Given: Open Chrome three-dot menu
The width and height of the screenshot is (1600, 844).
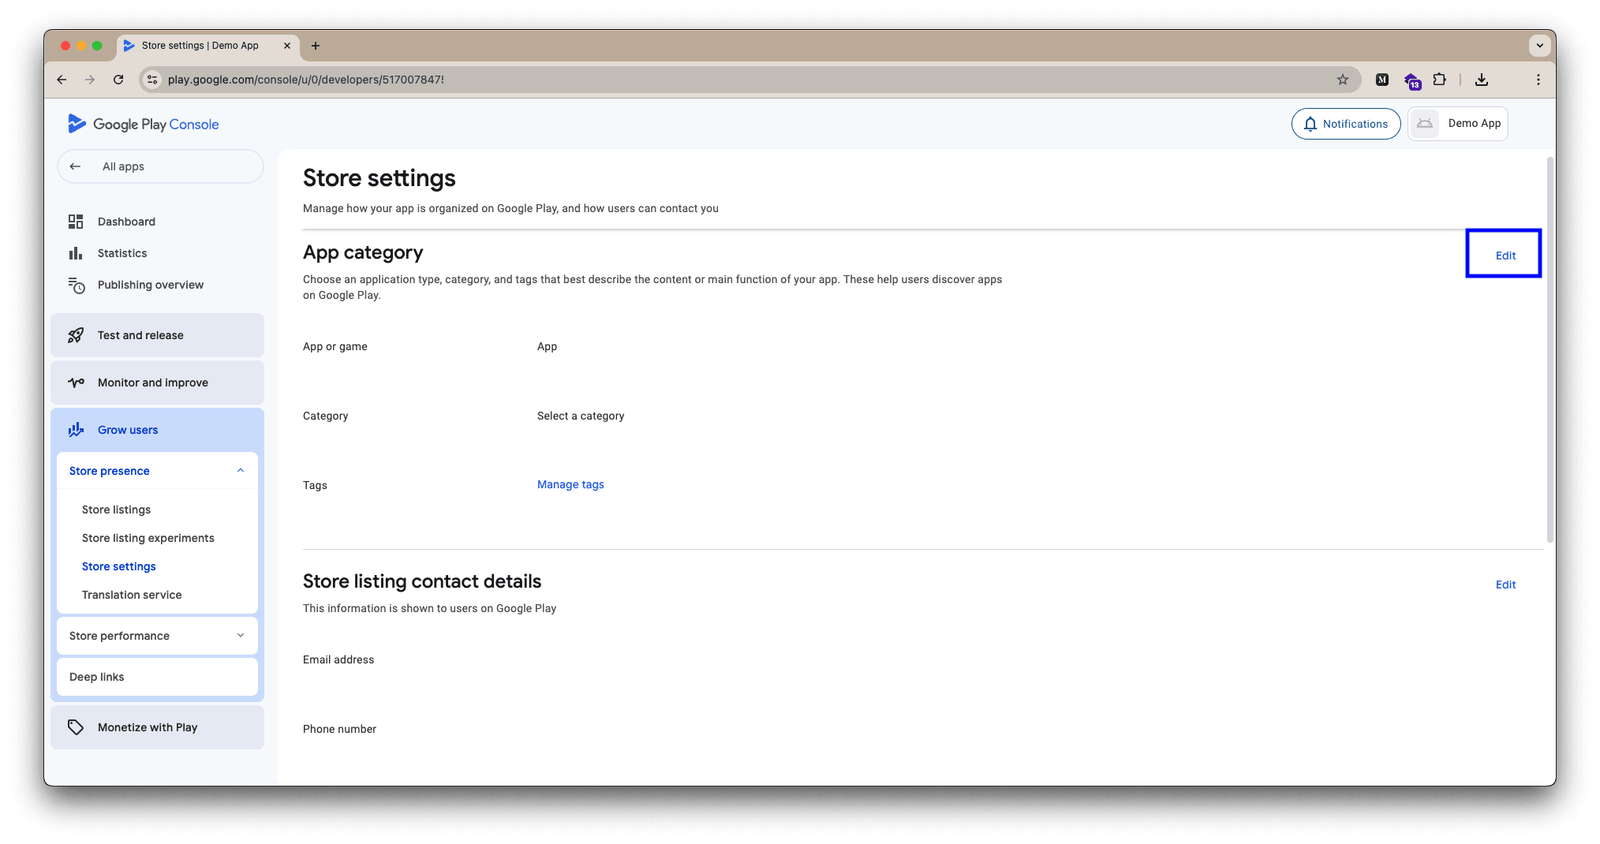Looking at the screenshot, I should [x=1538, y=80].
